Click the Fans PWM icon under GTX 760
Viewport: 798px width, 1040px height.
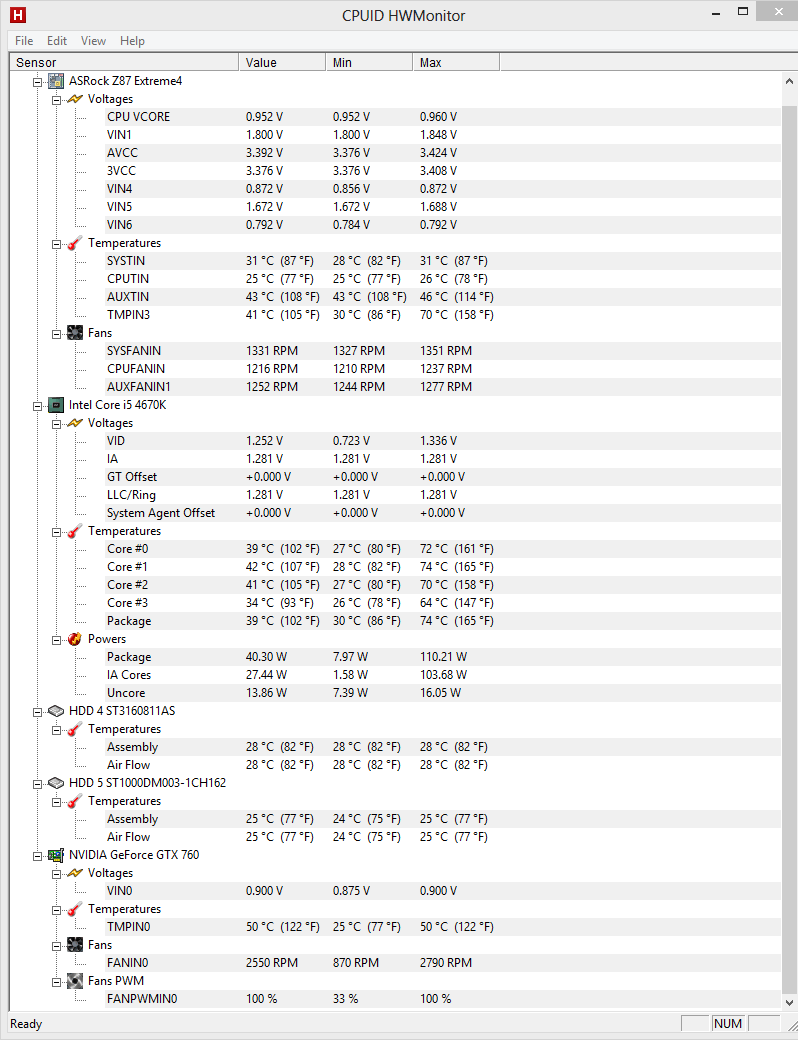[75, 981]
